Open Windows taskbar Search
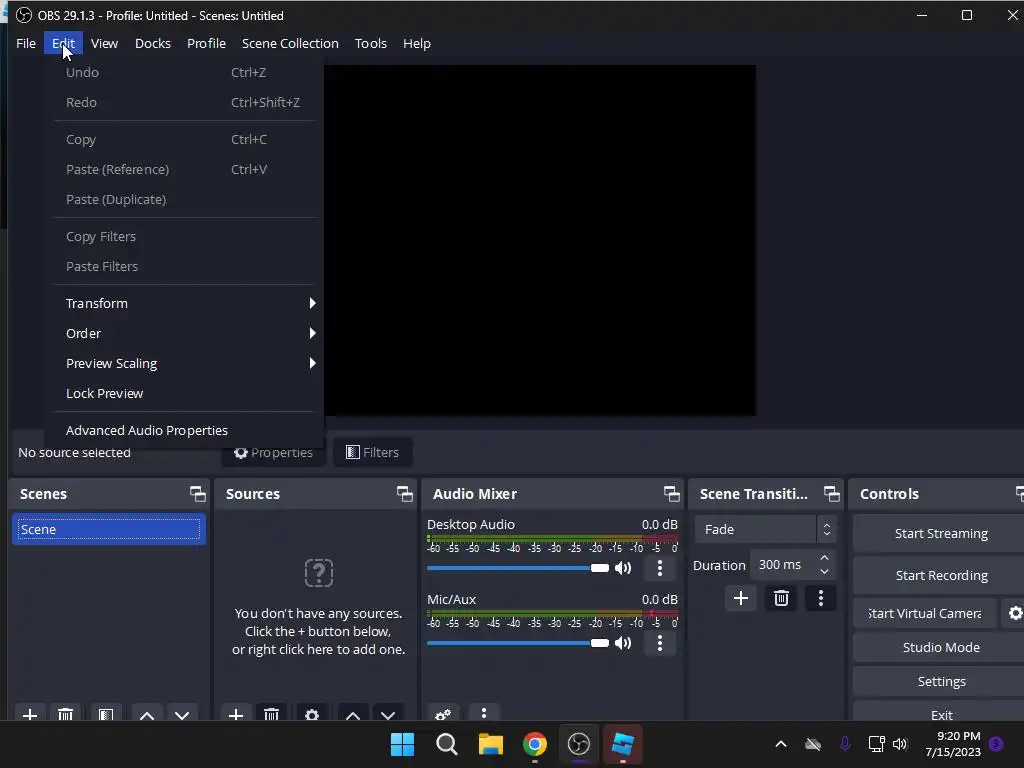 pos(447,744)
